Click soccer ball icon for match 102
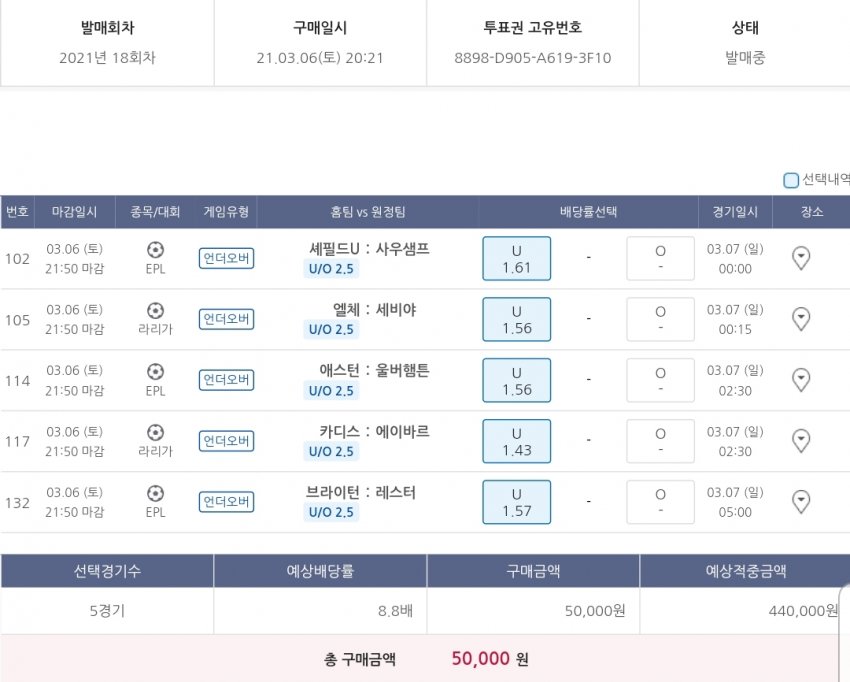The width and height of the screenshot is (850, 682). tap(155, 250)
